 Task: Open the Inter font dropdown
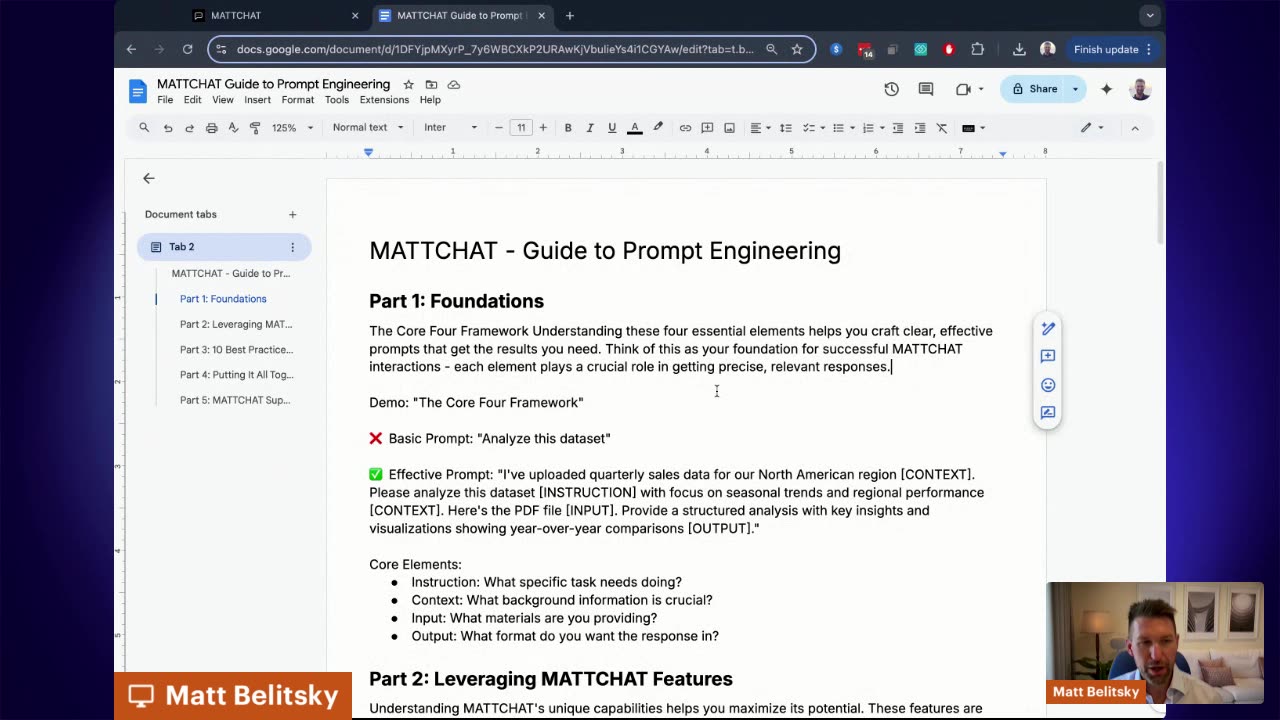[x=450, y=128]
